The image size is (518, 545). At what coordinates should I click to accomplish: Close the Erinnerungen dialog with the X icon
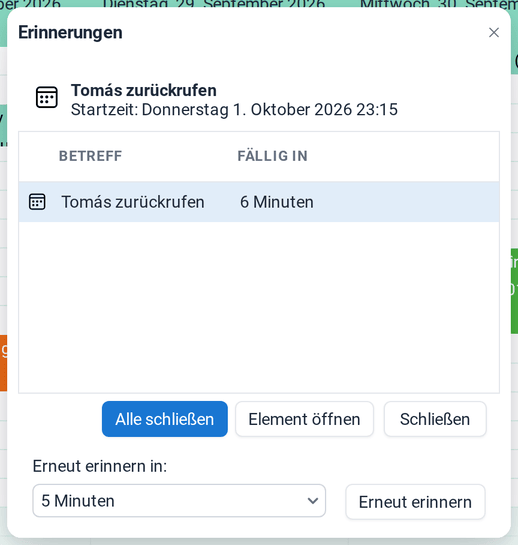tap(494, 33)
